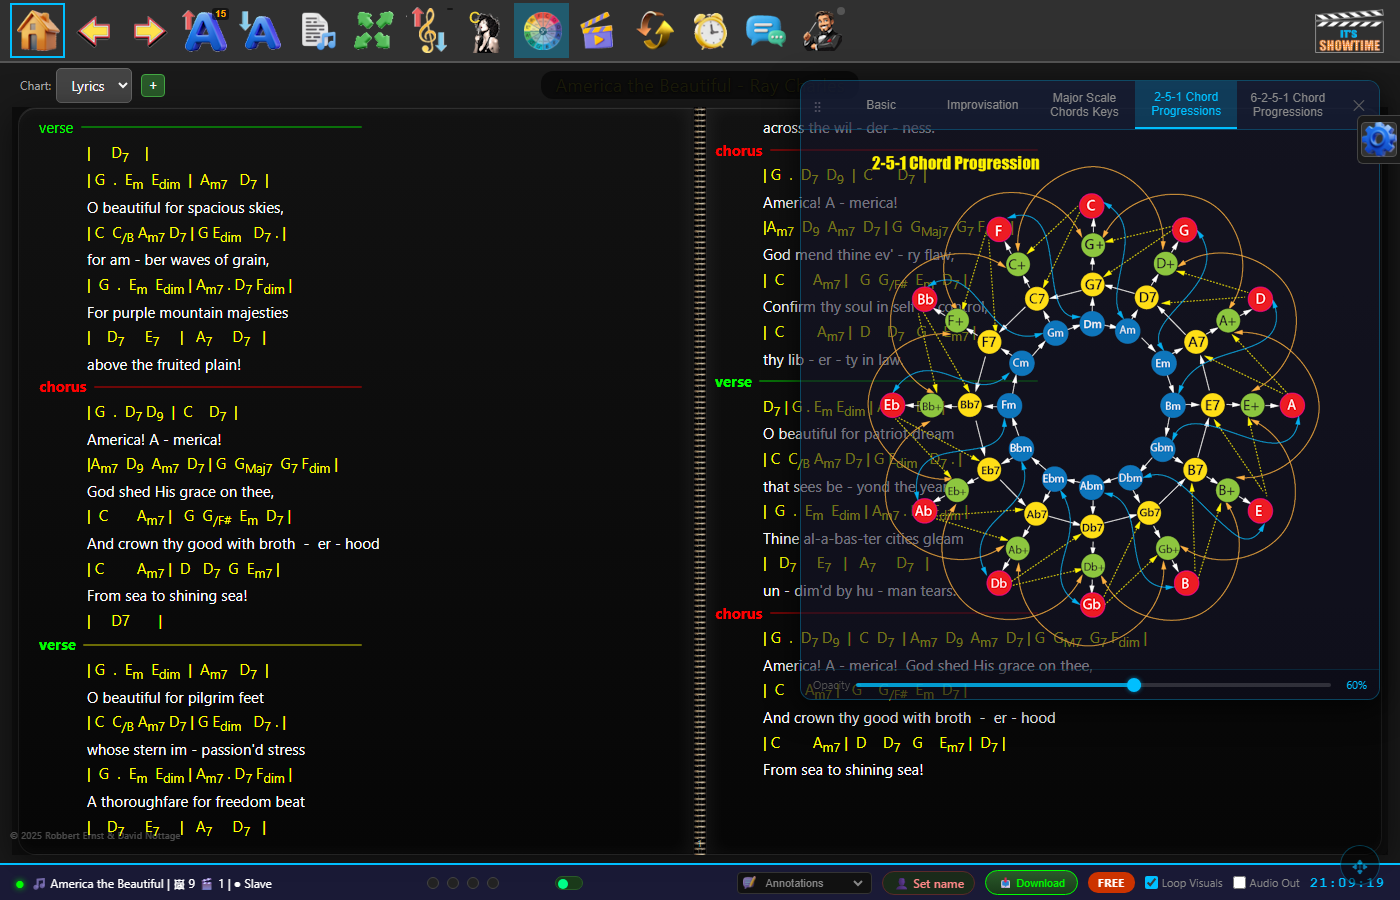Switch to the Basic tab

coord(881,105)
